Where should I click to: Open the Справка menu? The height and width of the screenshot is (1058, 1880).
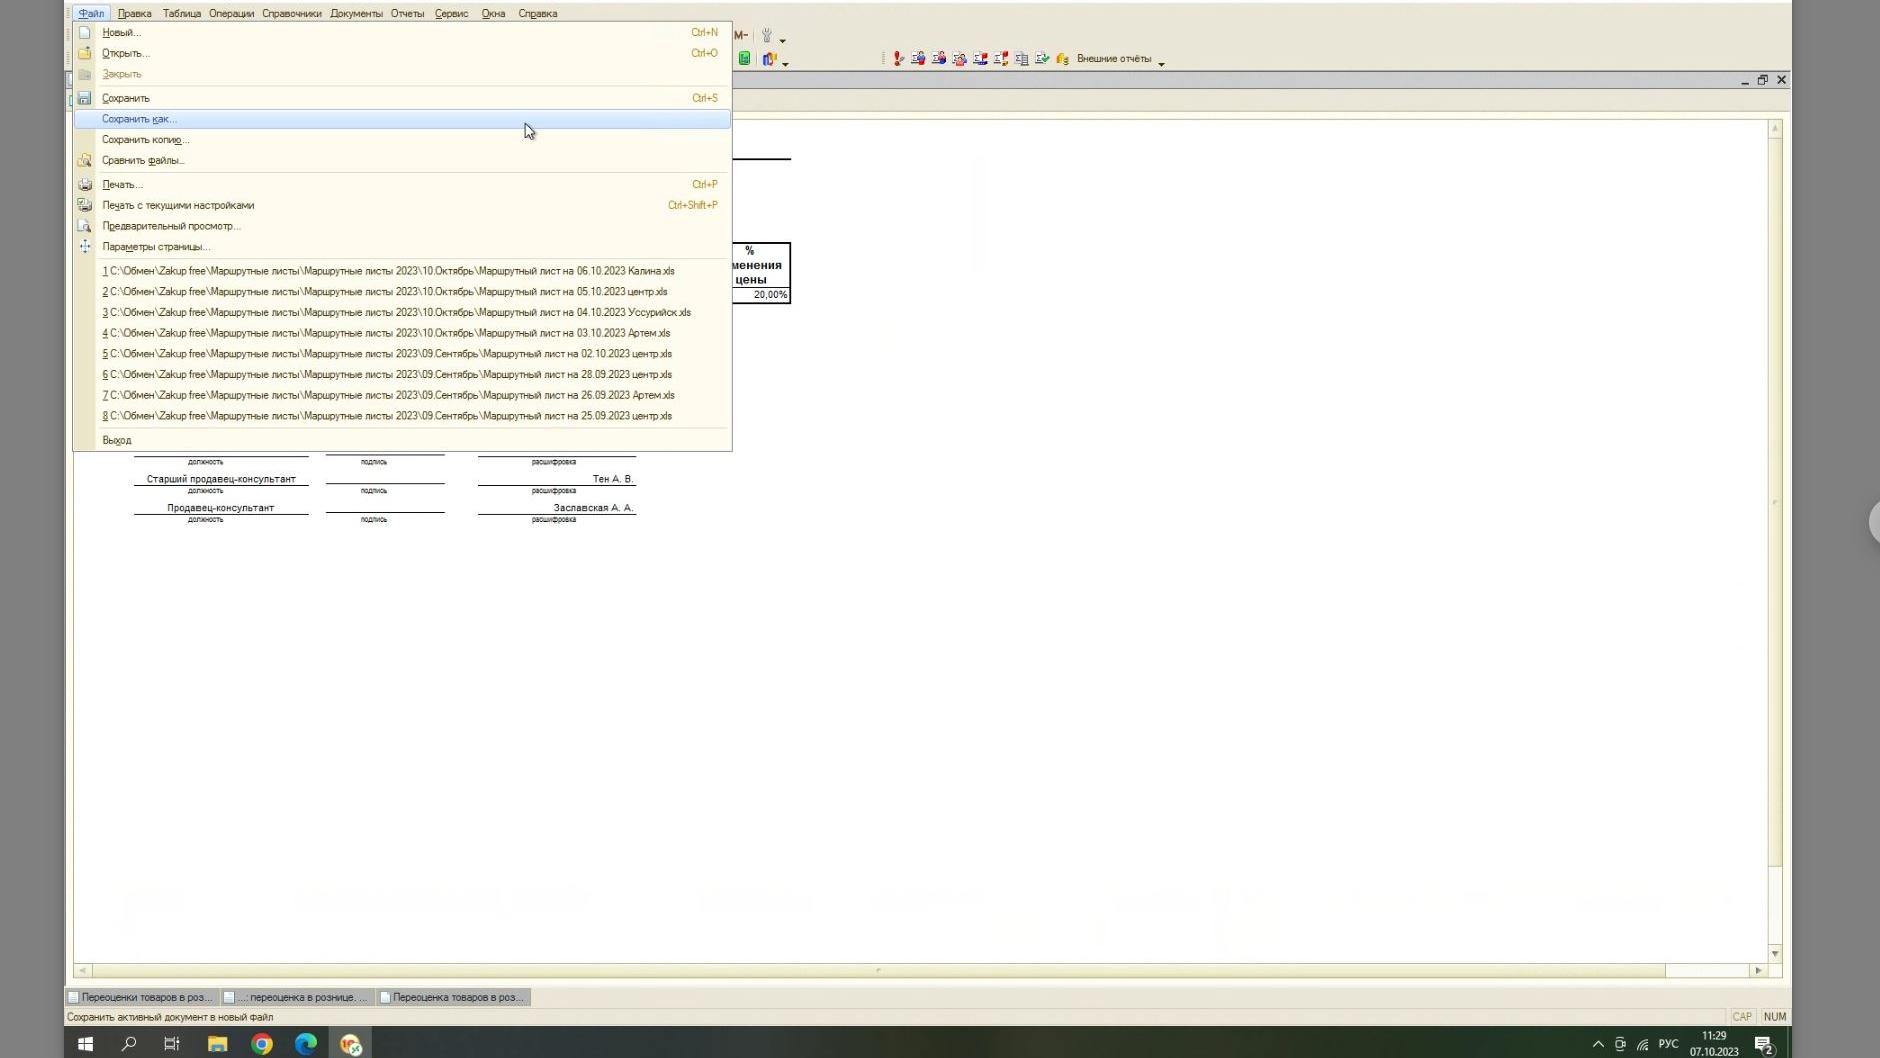538,13
